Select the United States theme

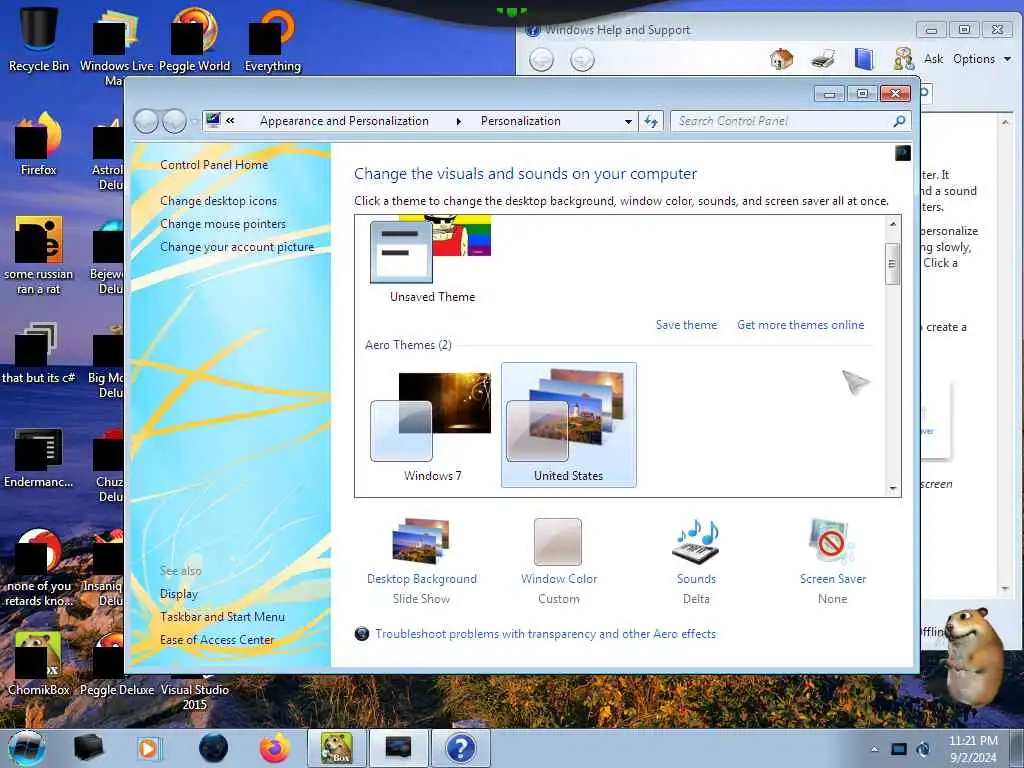568,425
